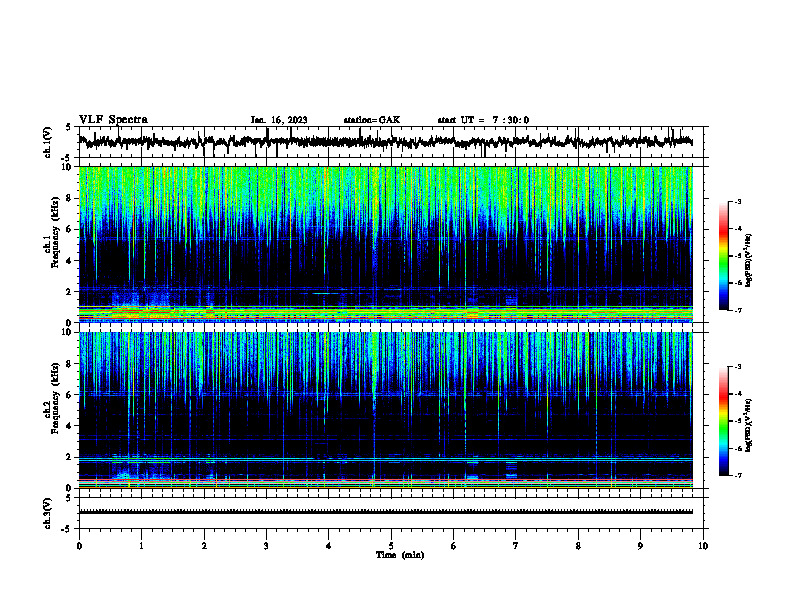Click the ch.1 spectrogram panel
This screenshot has height=612, width=792.
pos(385,244)
